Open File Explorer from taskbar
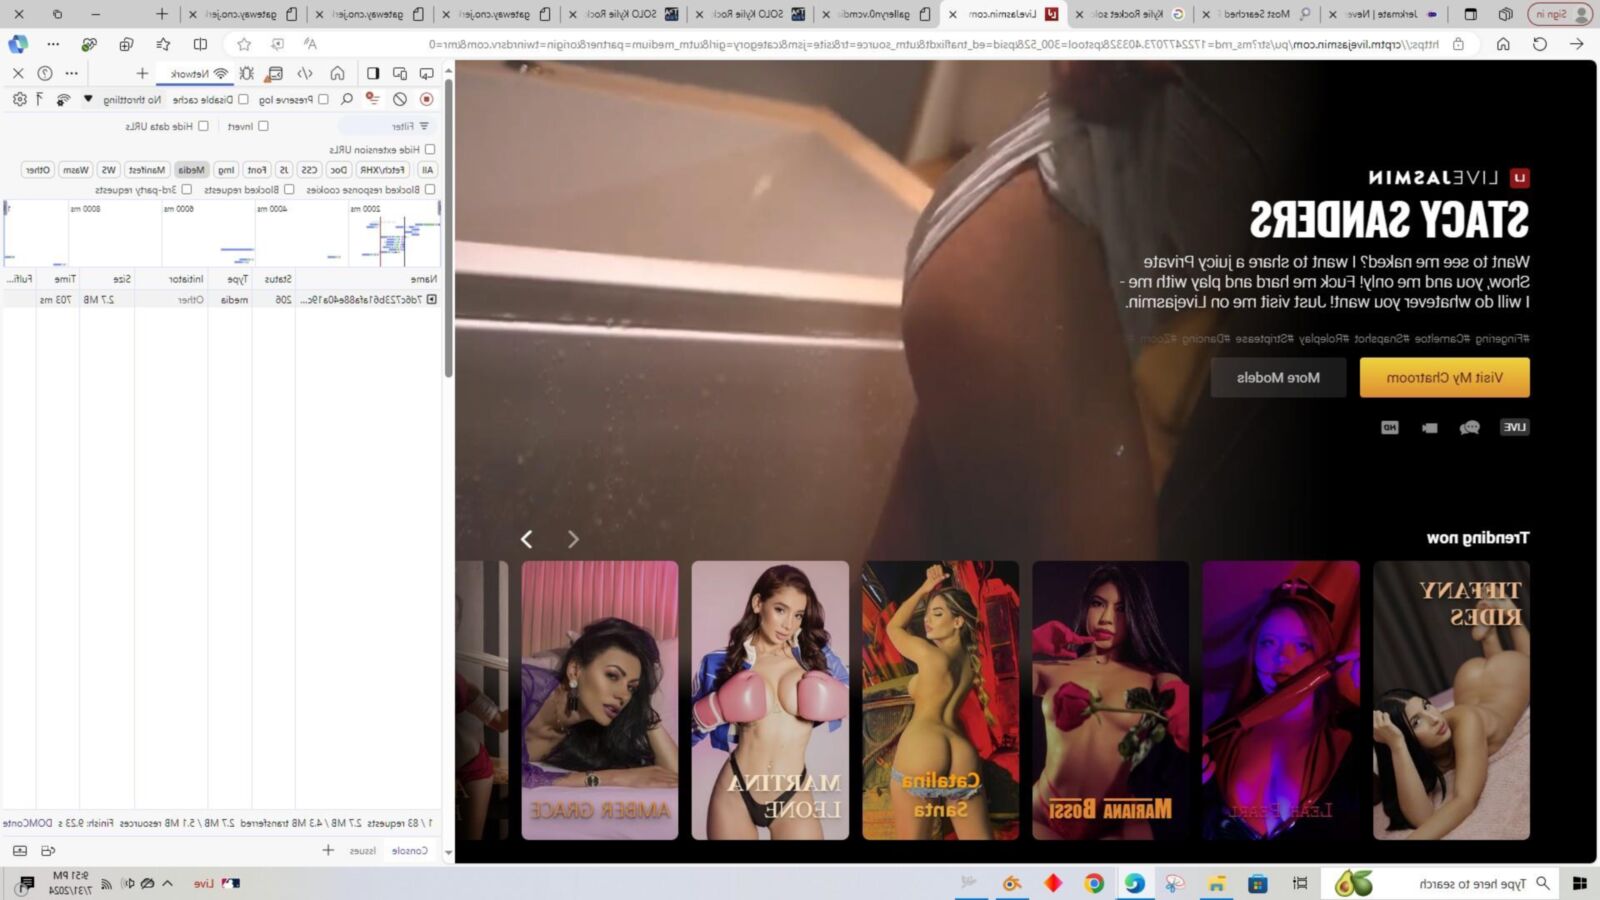This screenshot has height=900, width=1600. click(x=1216, y=883)
